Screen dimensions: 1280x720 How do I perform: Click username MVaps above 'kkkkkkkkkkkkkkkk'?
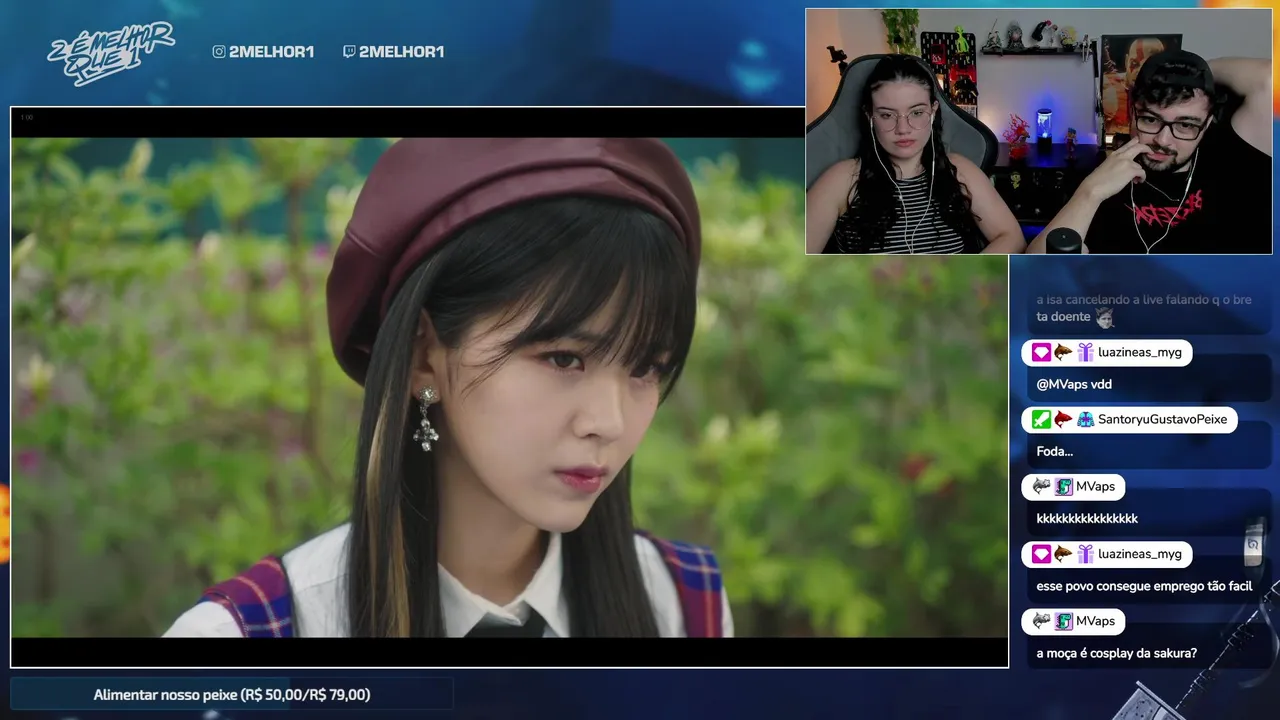pos(1095,486)
